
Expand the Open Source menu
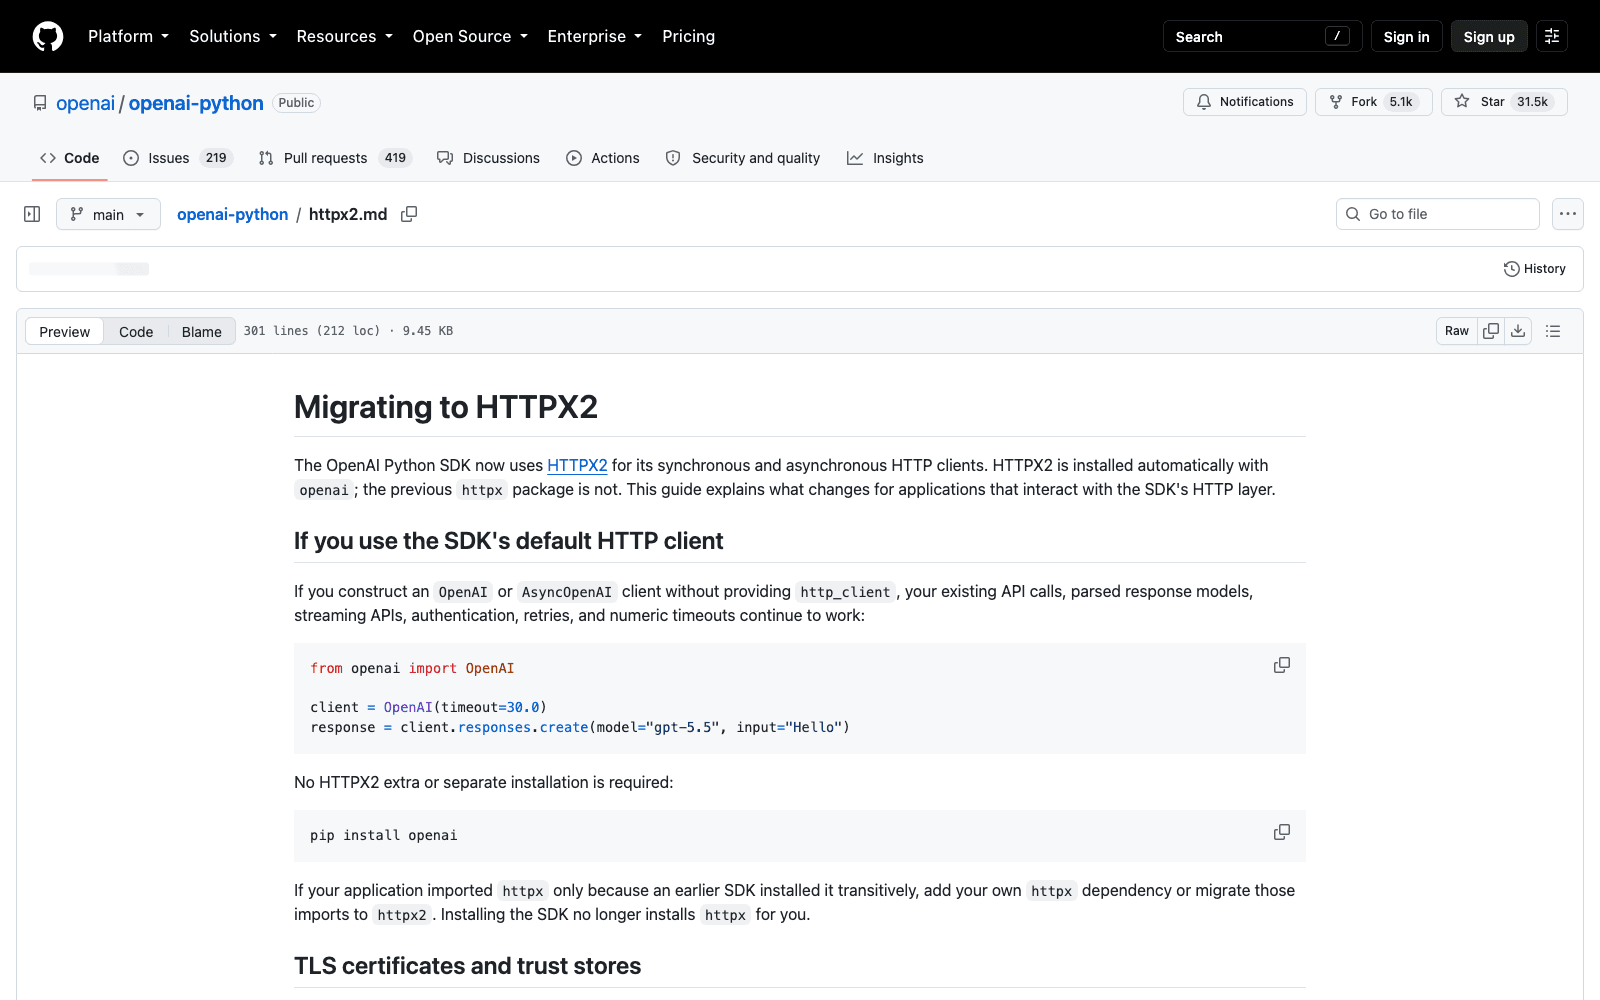point(470,36)
